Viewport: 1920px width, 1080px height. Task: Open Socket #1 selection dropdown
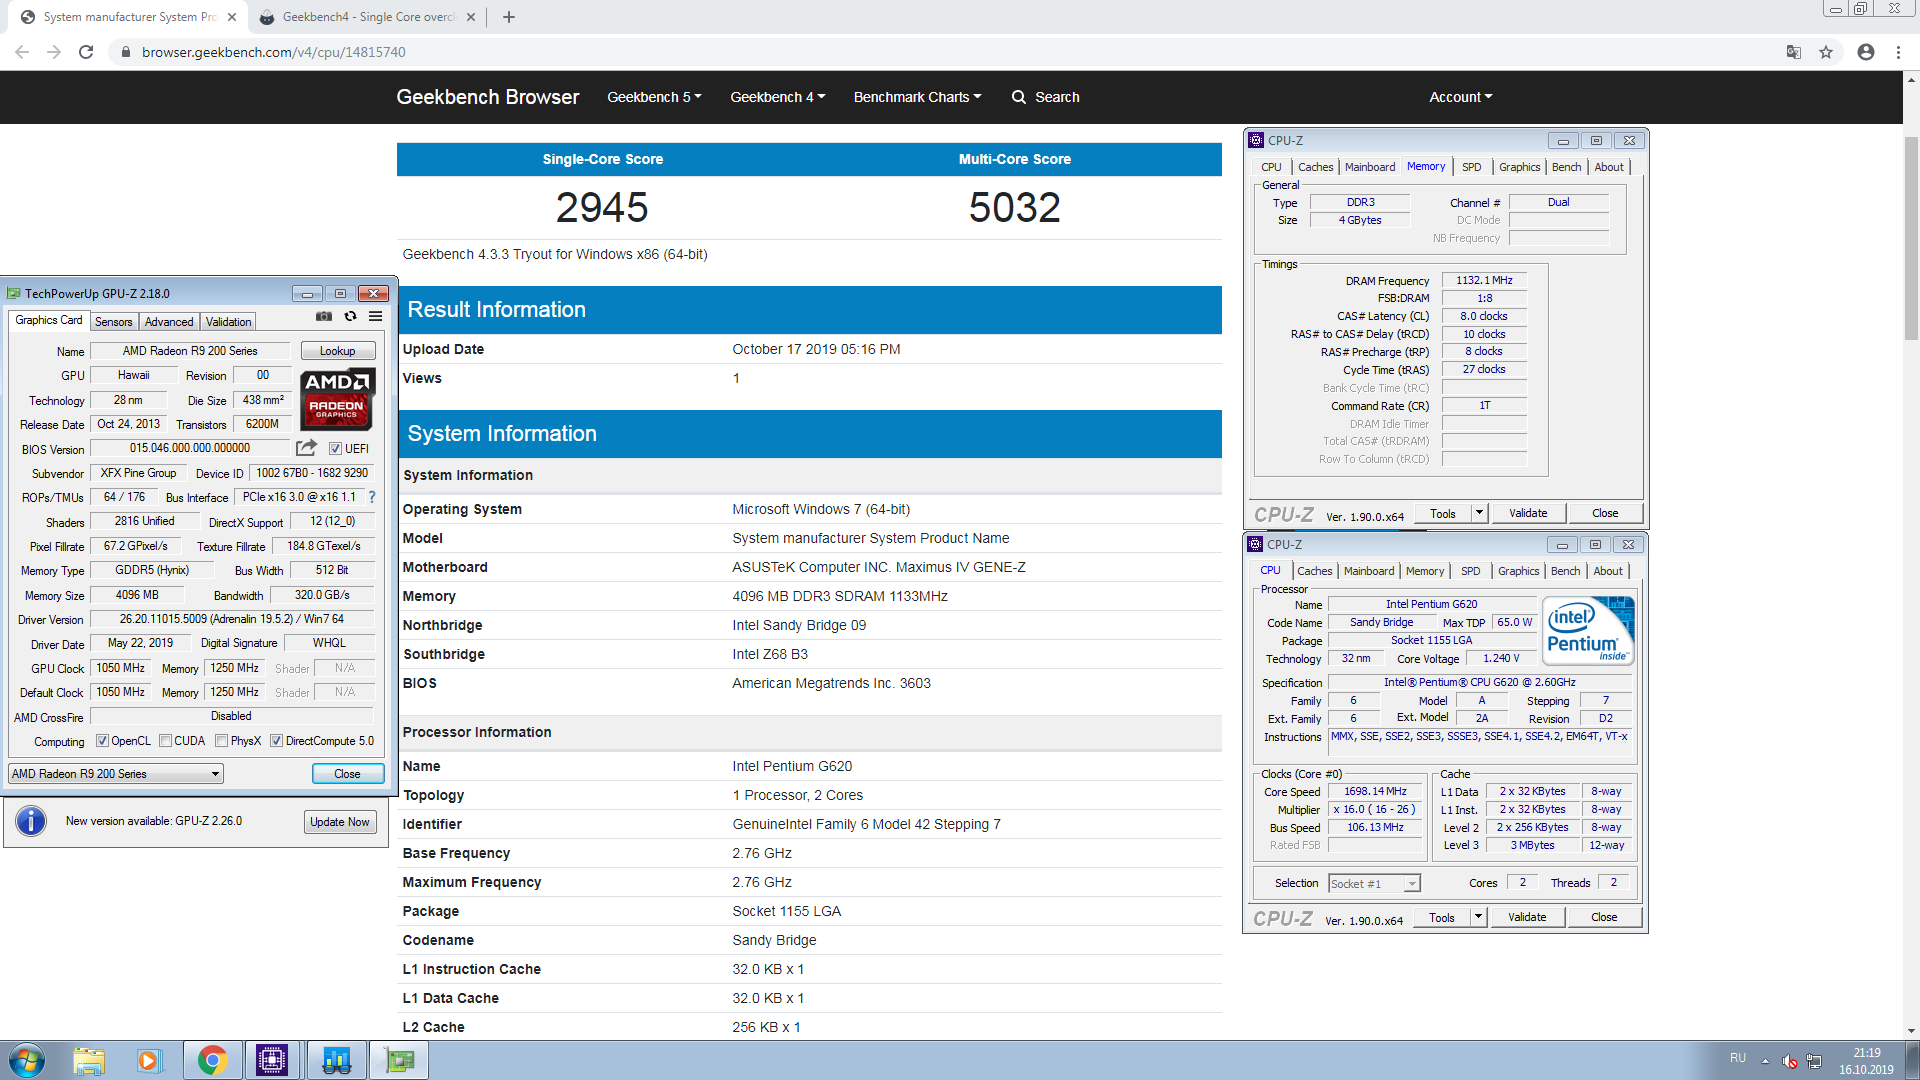click(x=1374, y=884)
